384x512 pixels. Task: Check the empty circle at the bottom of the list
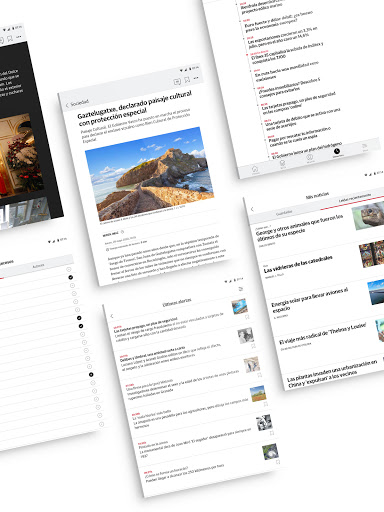[x=102, y=424]
